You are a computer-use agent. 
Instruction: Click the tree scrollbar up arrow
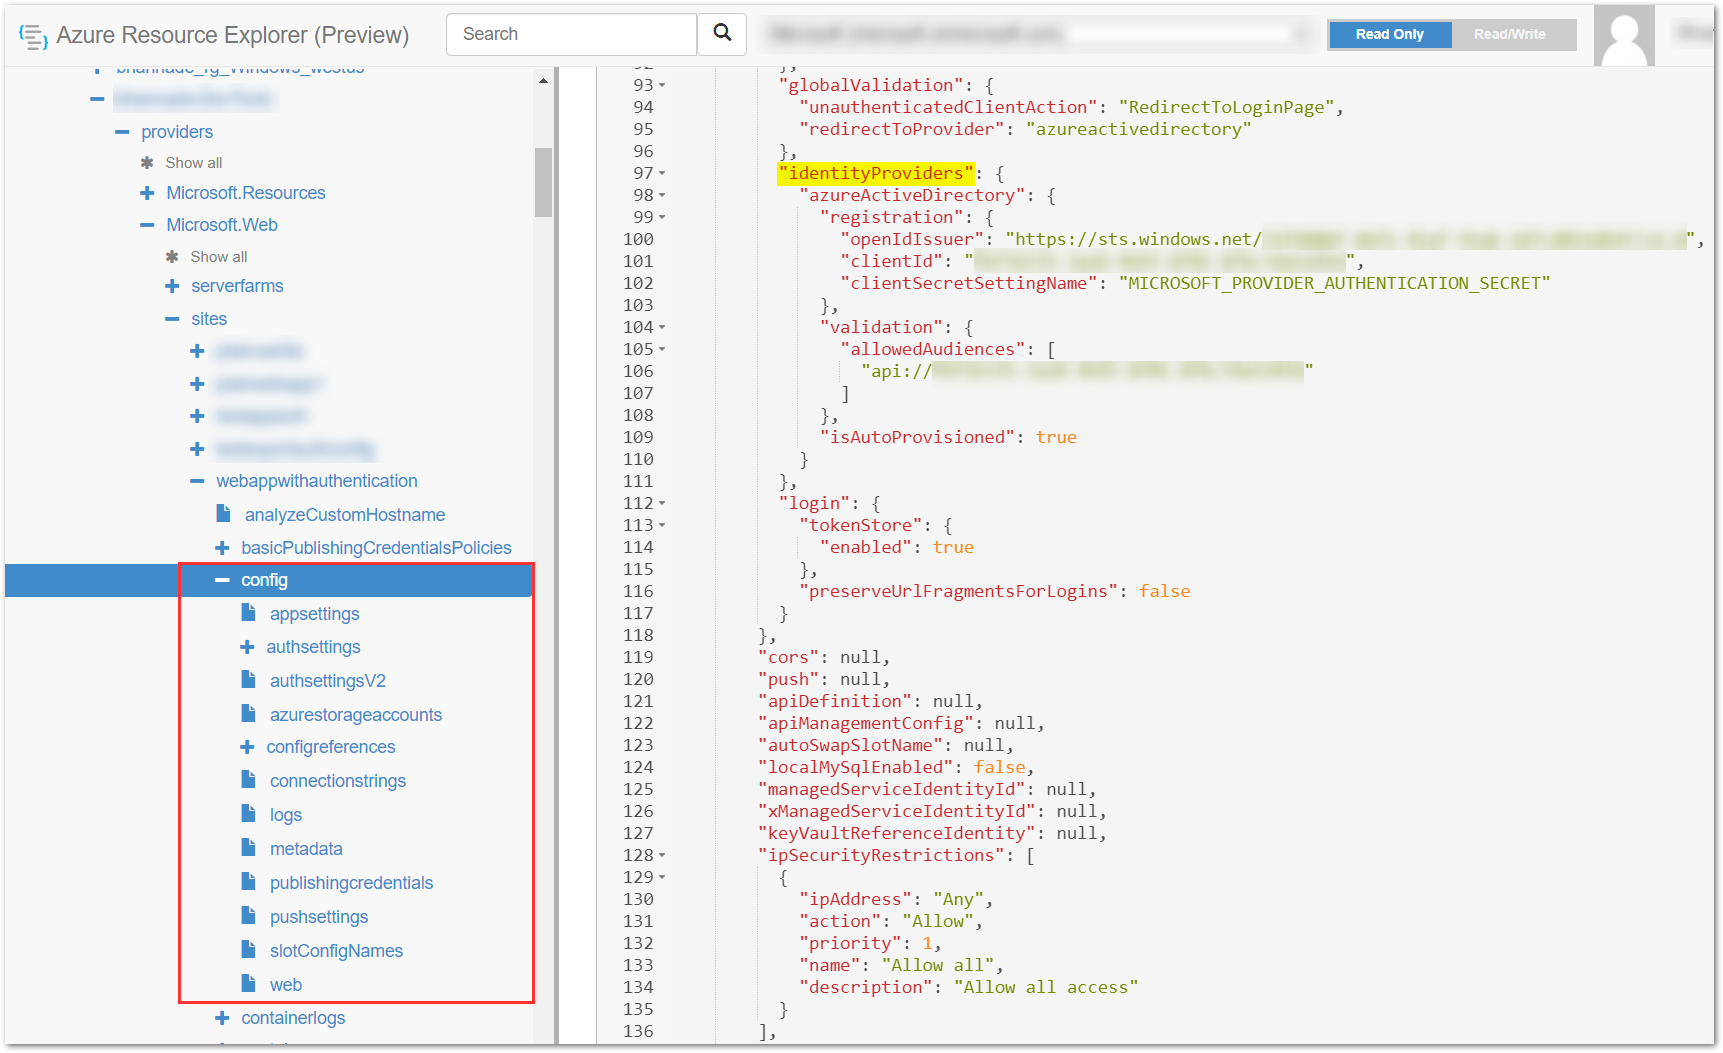pyautogui.click(x=543, y=80)
